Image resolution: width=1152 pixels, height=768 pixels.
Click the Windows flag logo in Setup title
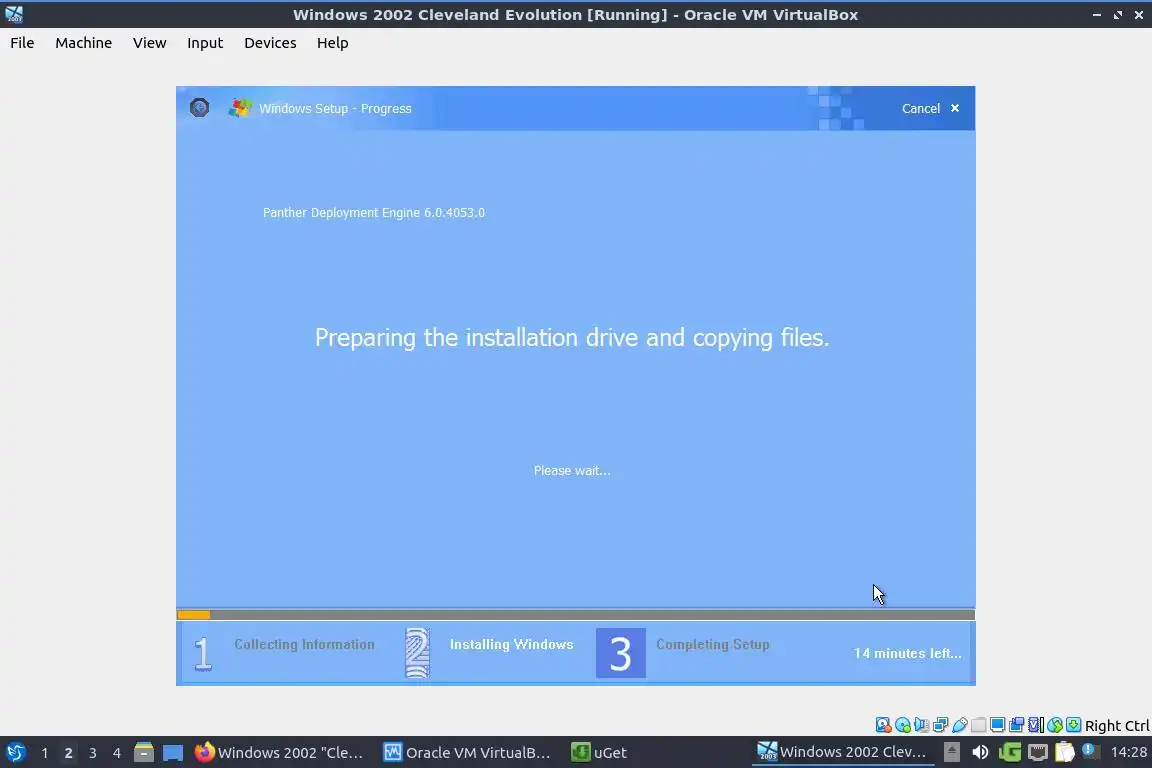coord(240,108)
